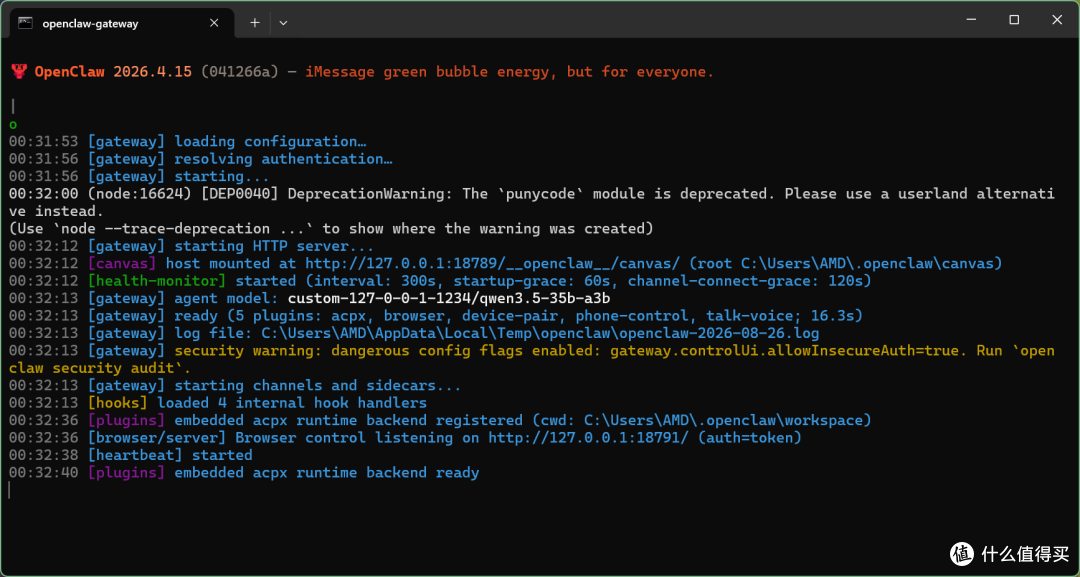Click "starting channels and sidecars..." line

[235, 386]
